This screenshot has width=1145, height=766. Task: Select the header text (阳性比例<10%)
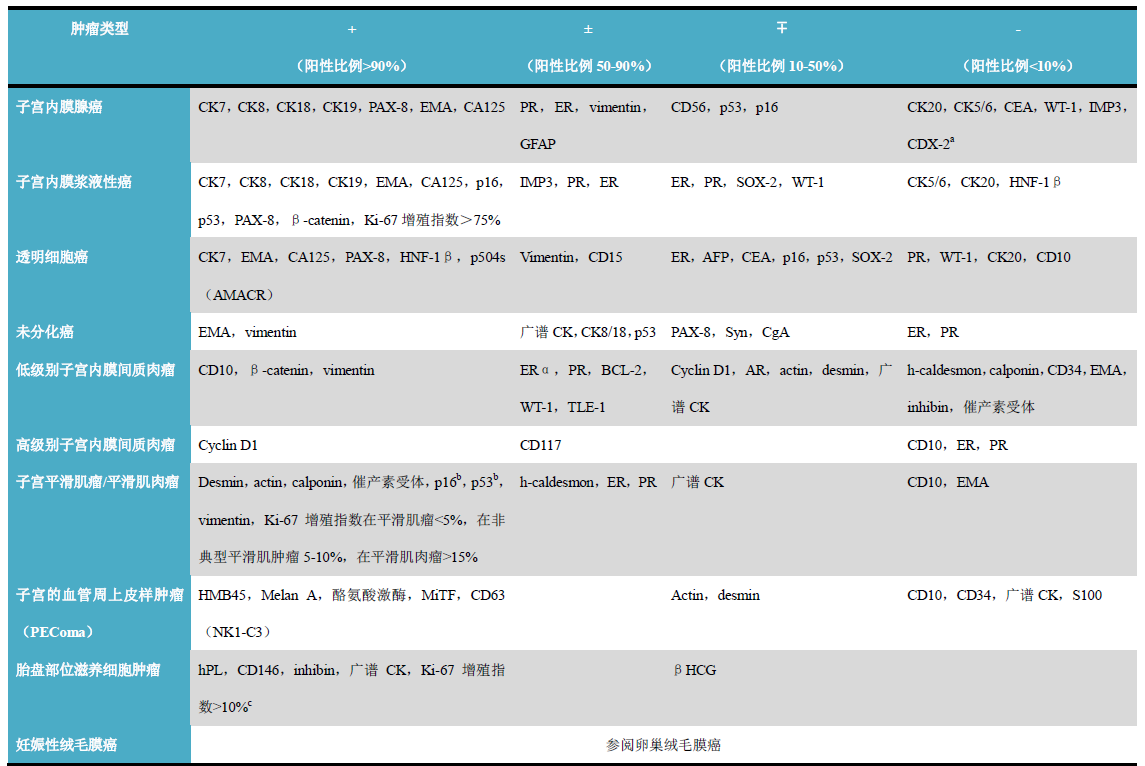click(1018, 66)
